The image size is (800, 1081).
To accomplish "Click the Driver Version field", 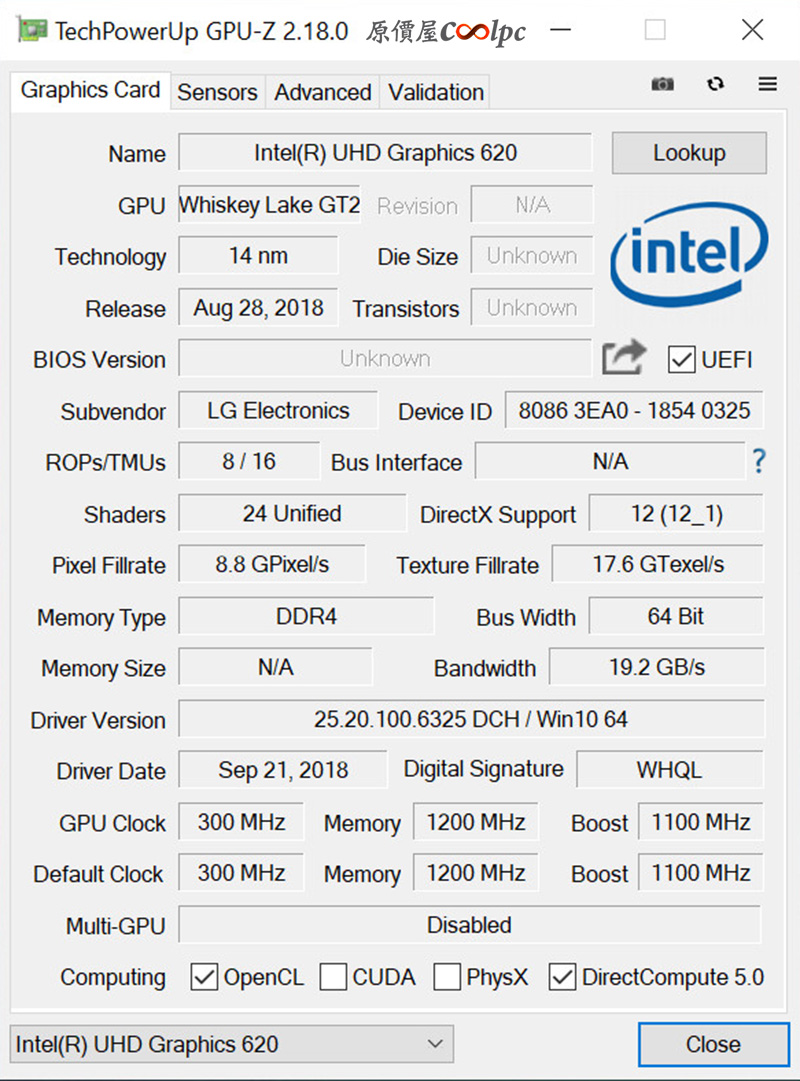I will 471,719.
